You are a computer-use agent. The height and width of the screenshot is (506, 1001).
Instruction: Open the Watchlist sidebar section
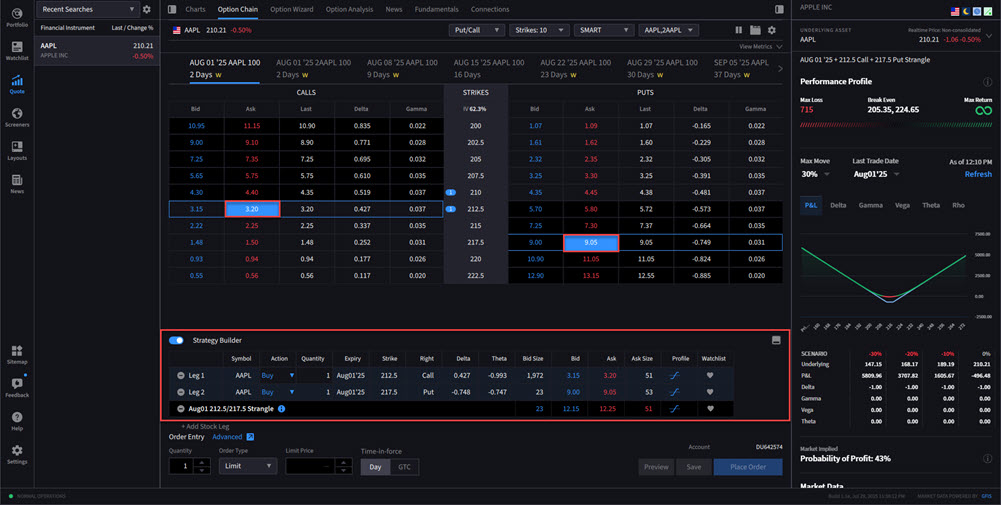pos(17,51)
